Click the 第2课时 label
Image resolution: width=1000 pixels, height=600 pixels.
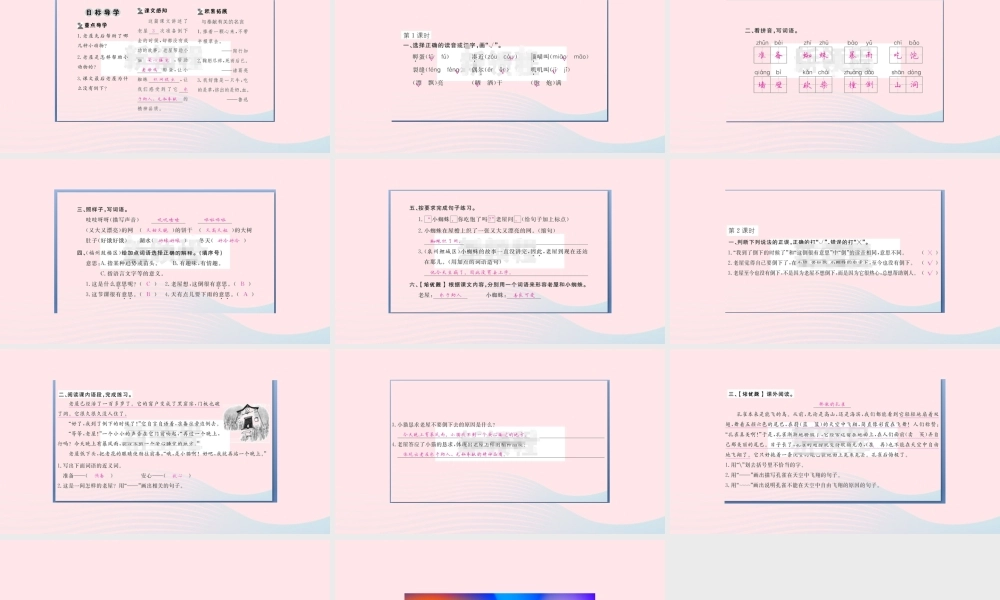[x=742, y=230]
